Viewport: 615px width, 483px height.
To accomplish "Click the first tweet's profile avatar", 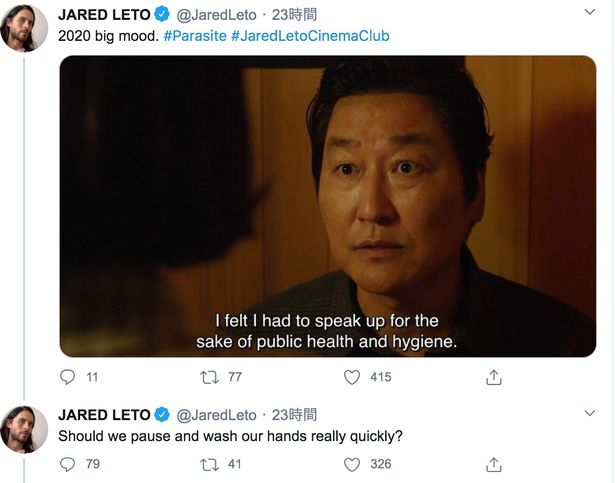I will click(x=24, y=28).
